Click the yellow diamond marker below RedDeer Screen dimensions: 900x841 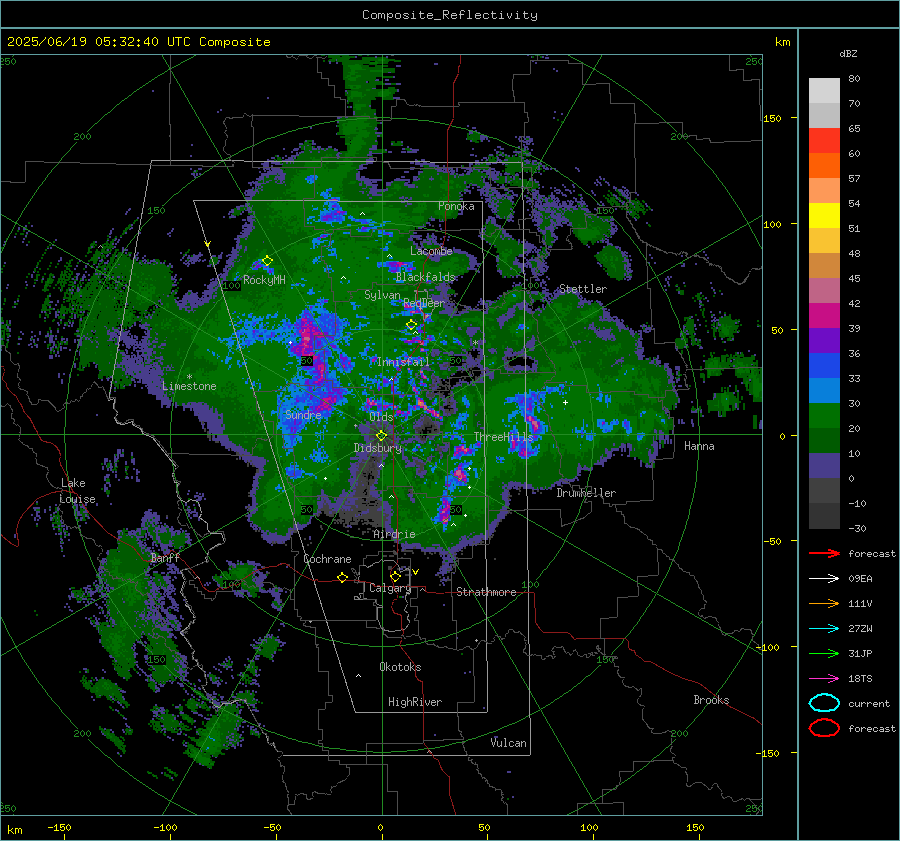[x=411, y=325]
